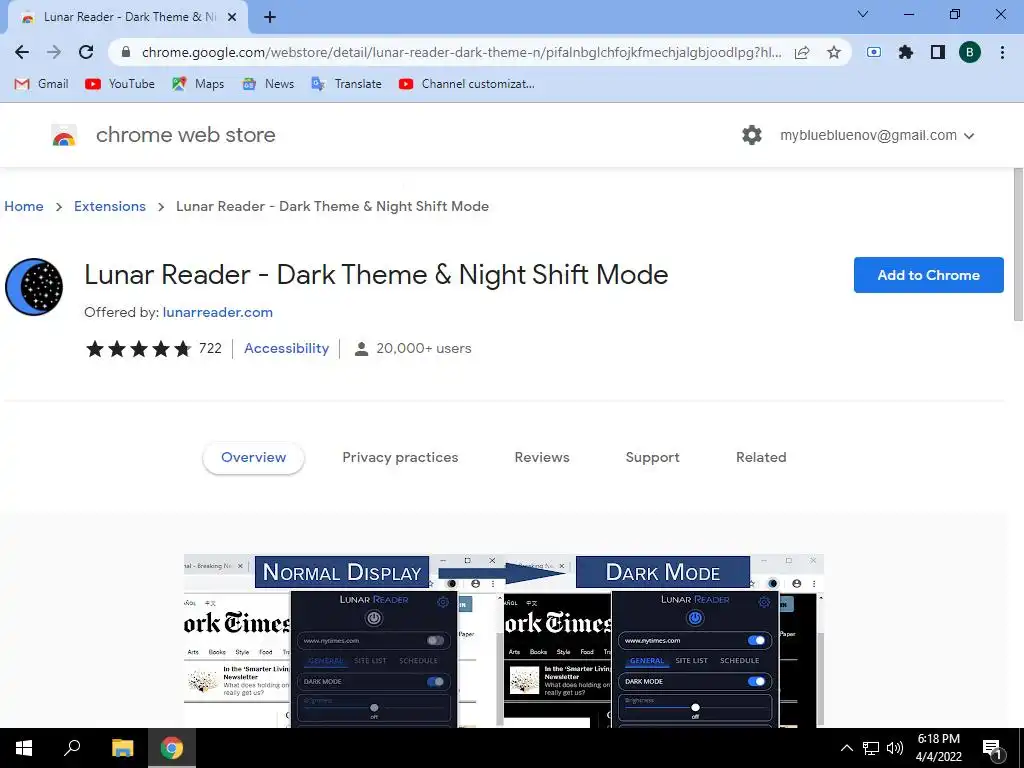Open the notification center icon
This screenshot has width=1024, height=768.
coord(993,750)
